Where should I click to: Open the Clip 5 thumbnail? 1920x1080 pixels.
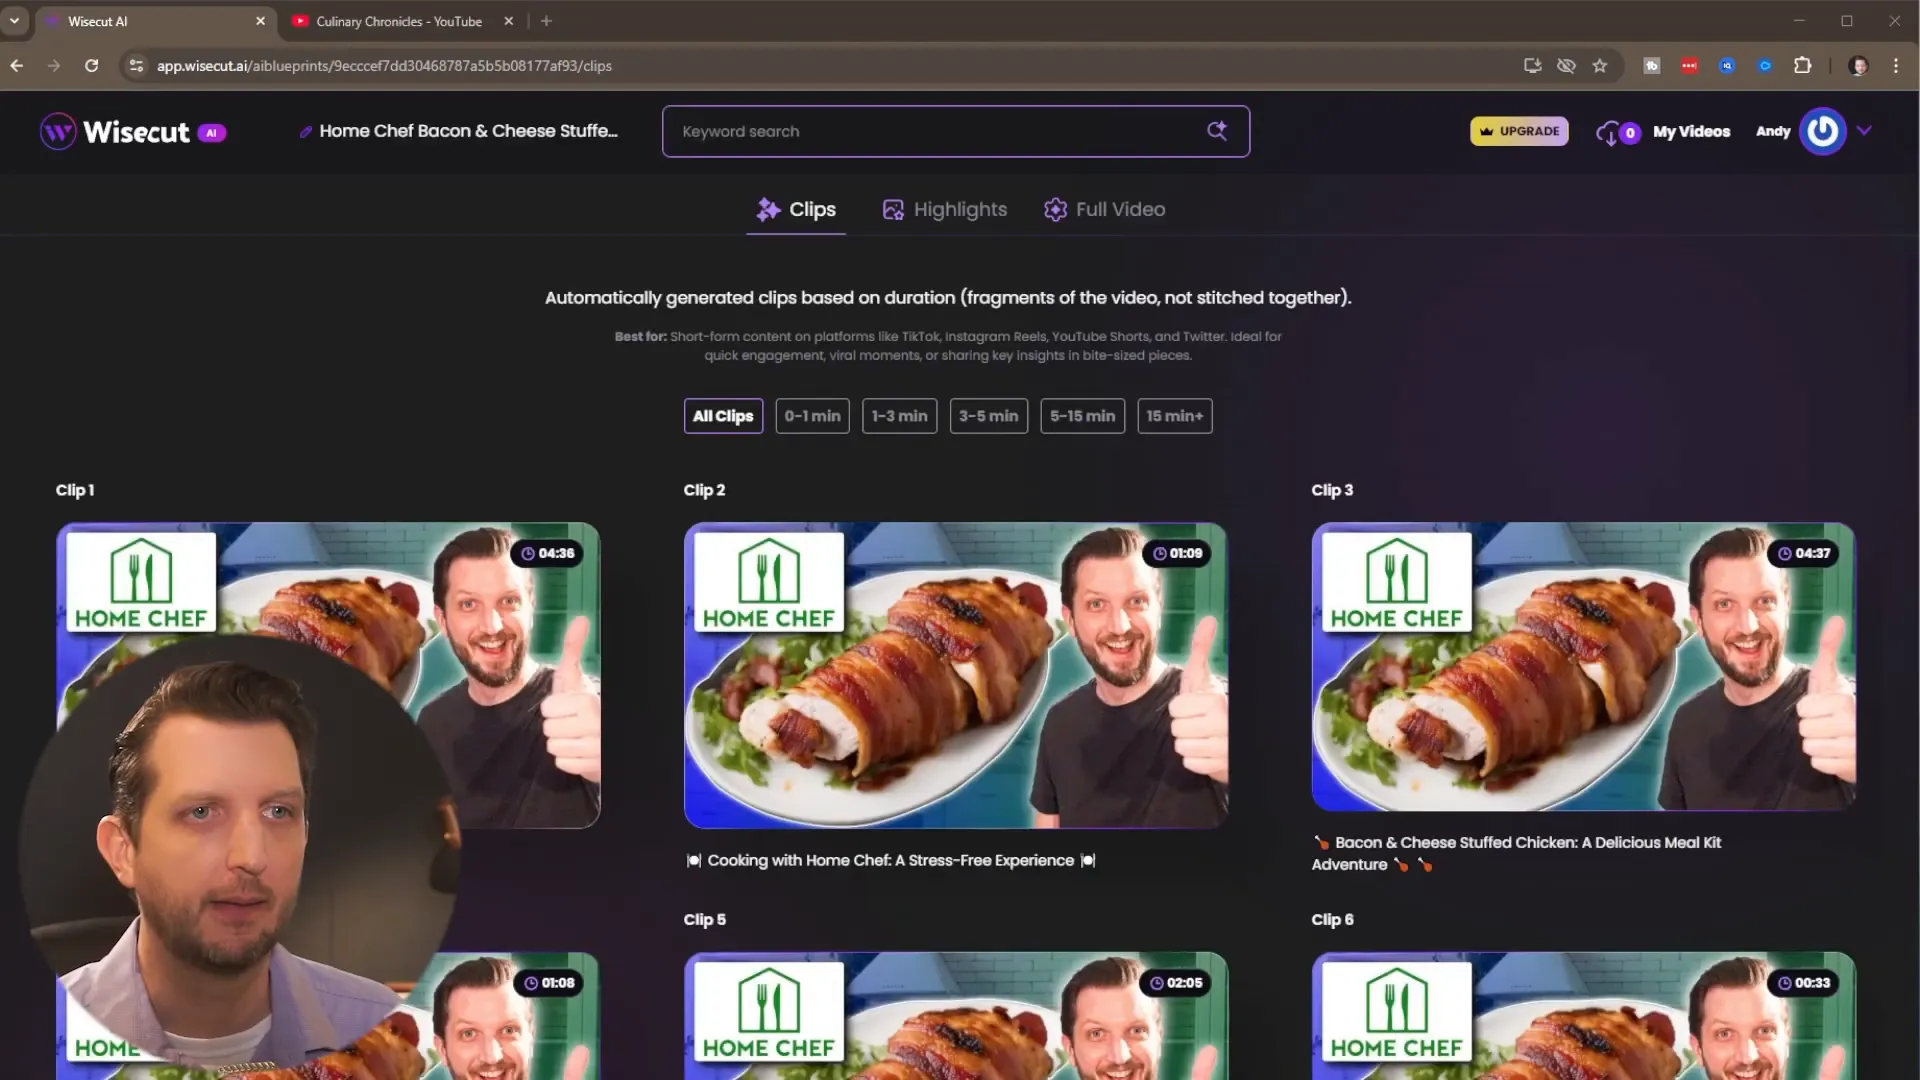click(x=955, y=1015)
